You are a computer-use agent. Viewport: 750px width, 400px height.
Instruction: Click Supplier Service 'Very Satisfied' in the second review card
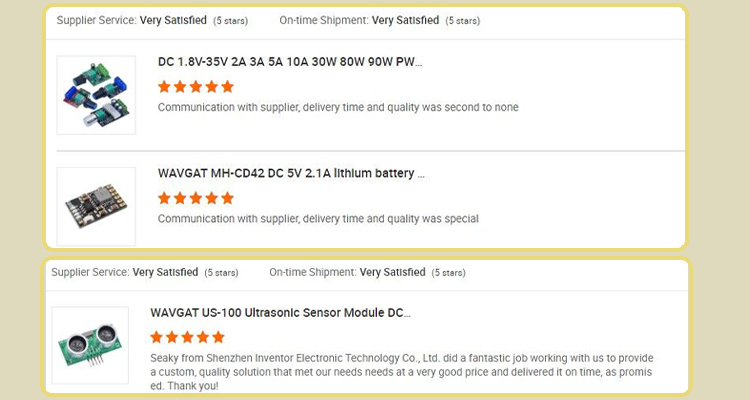[165, 272]
